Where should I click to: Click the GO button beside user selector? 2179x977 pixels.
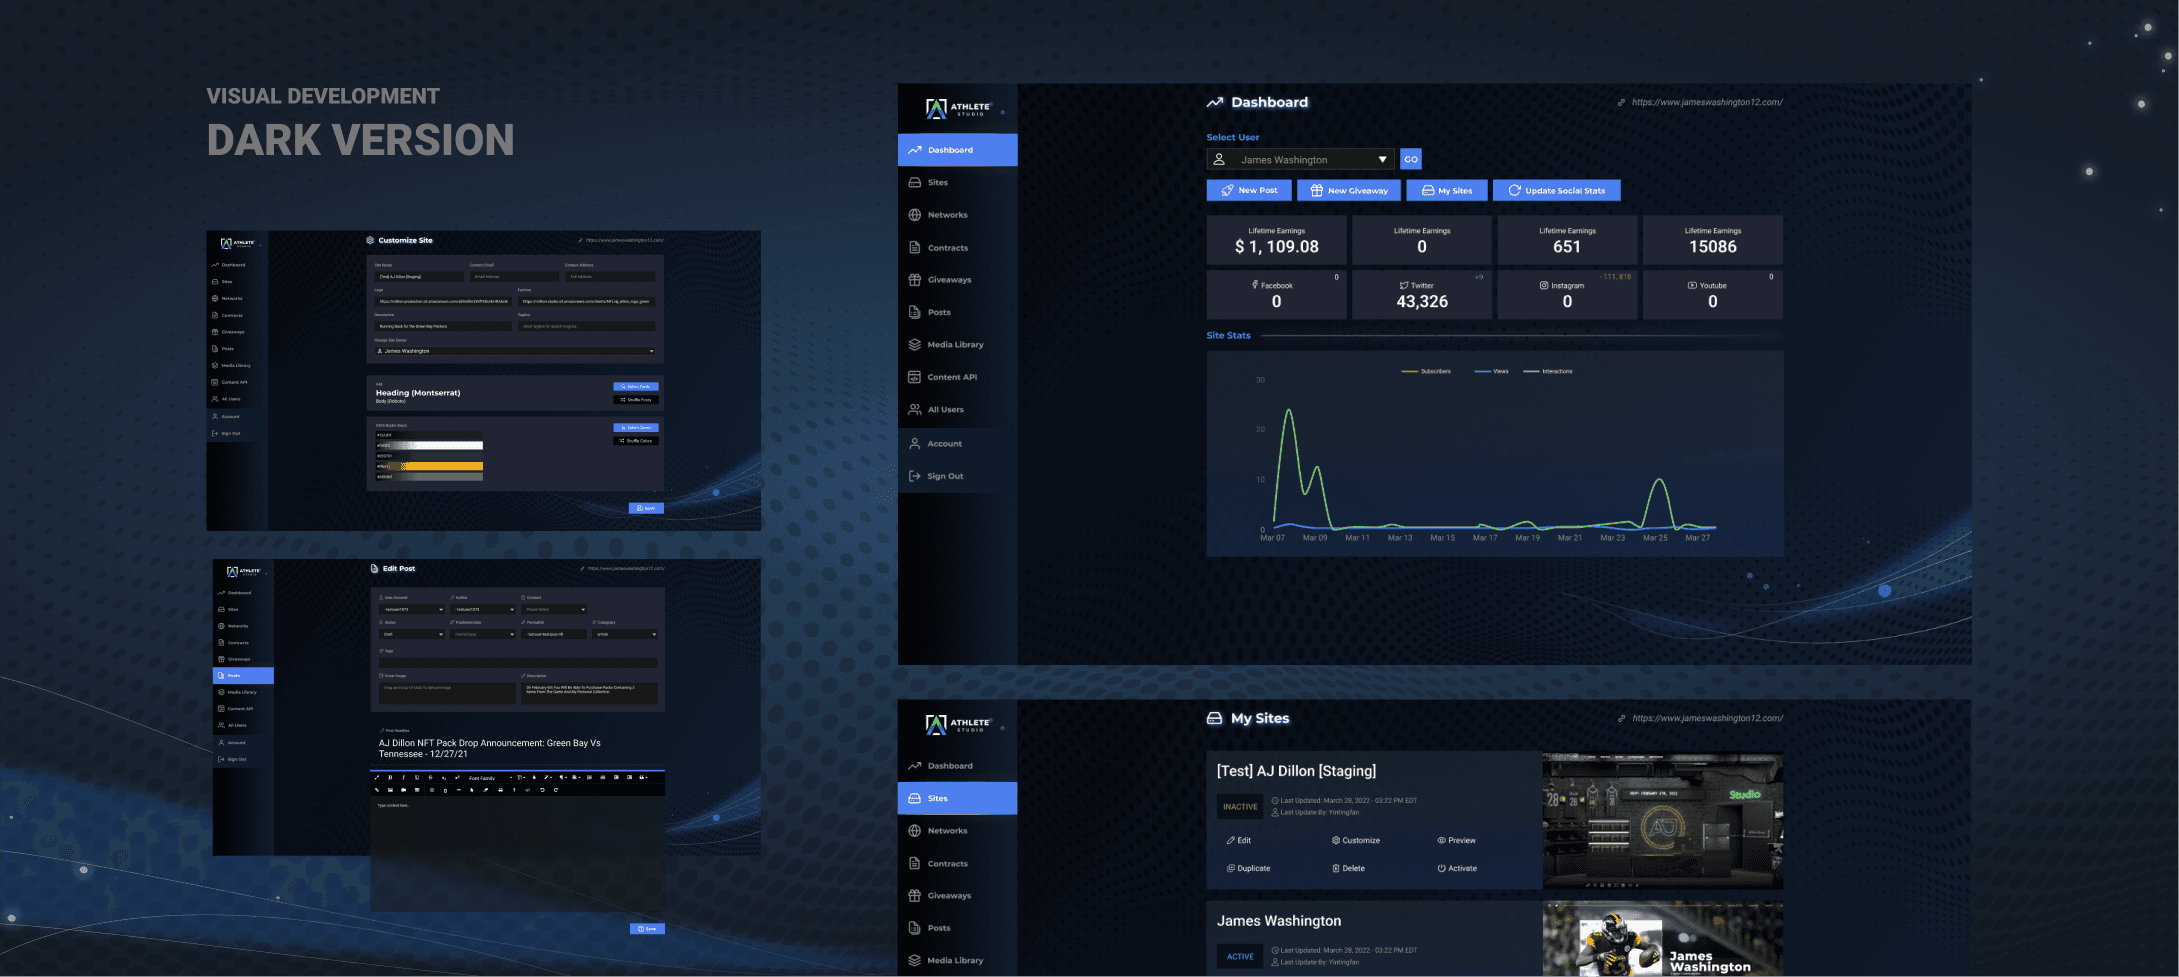(1411, 159)
